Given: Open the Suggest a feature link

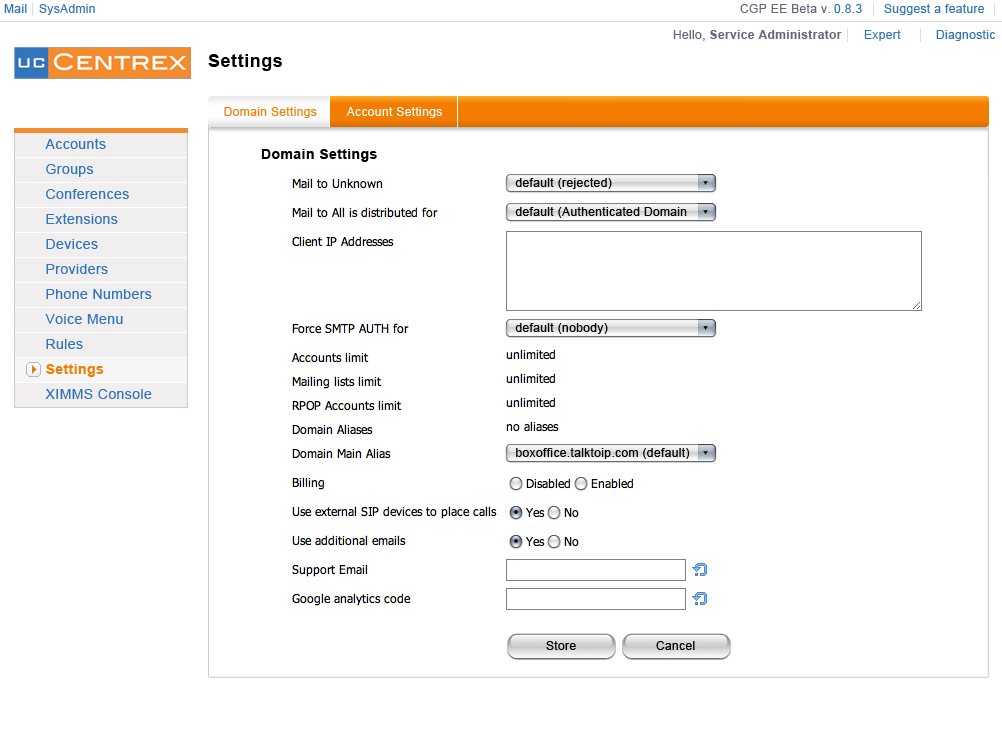Looking at the screenshot, I should pos(934,9).
